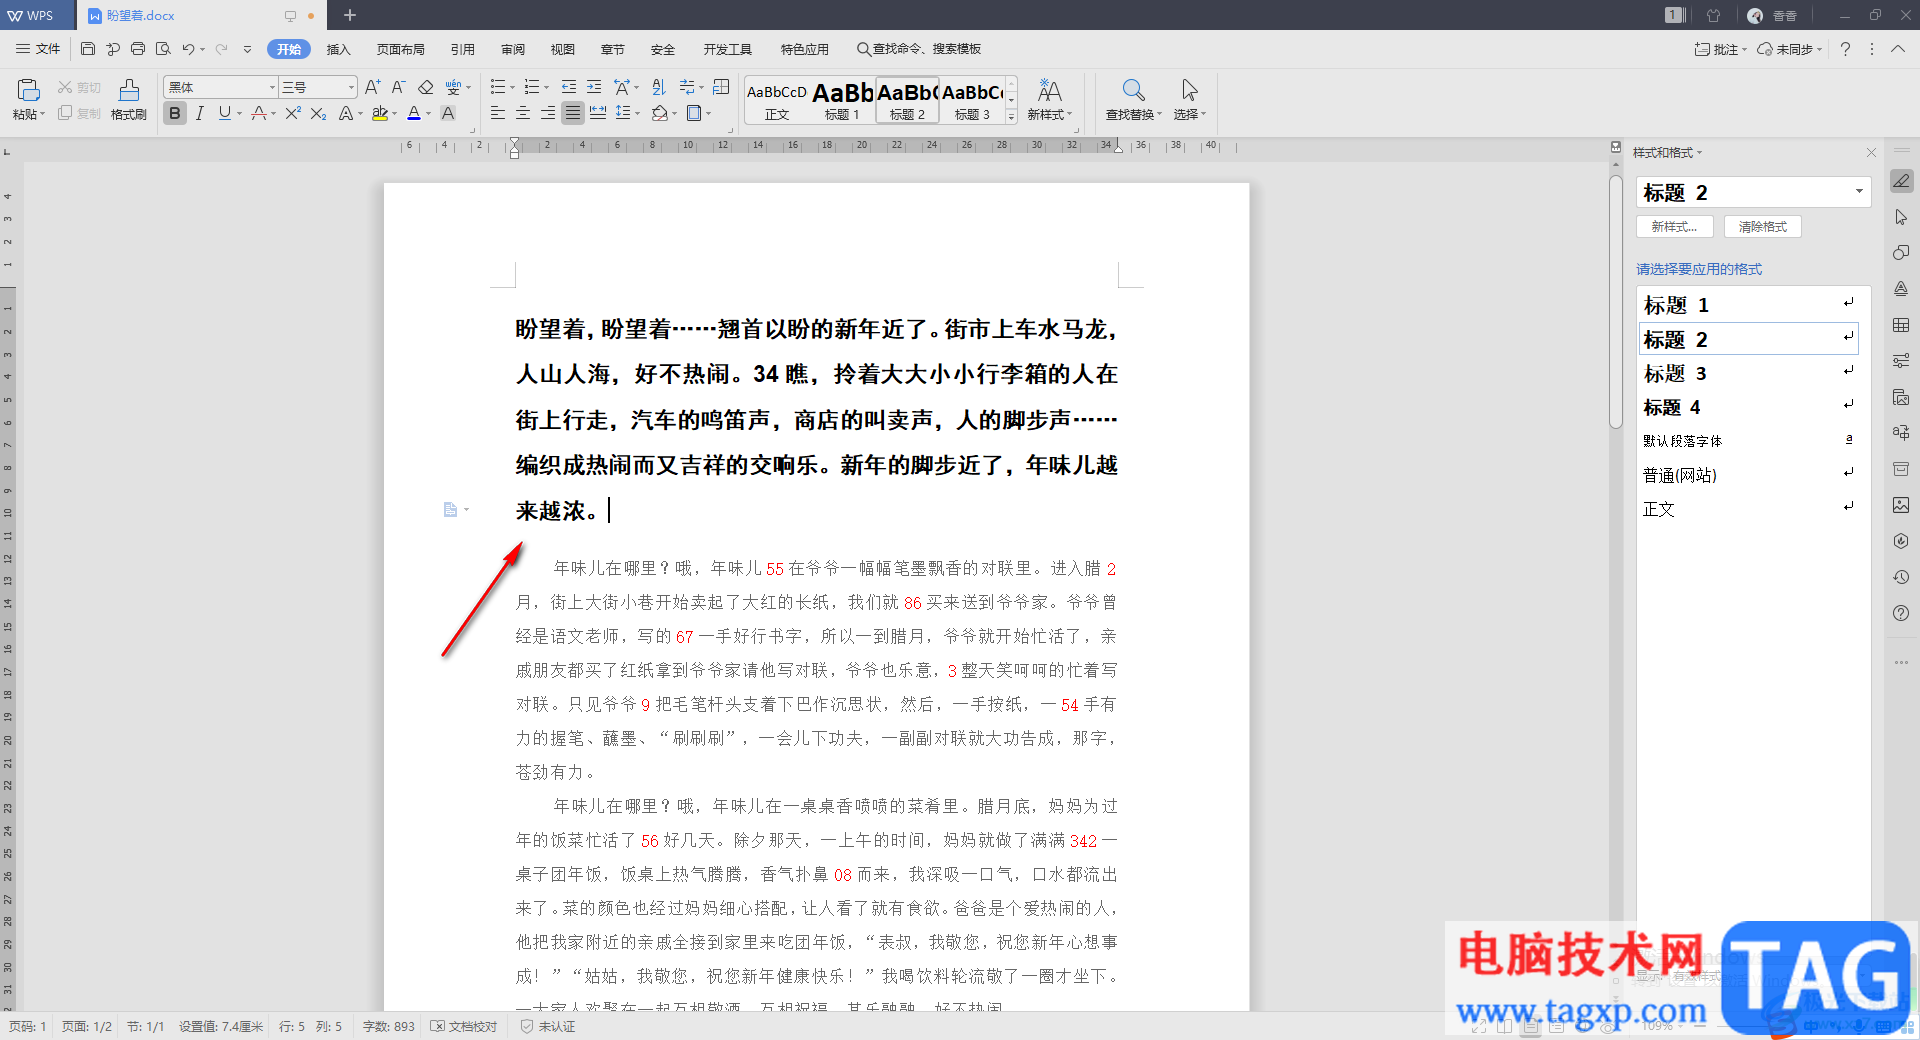The width and height of the screenshot is (1920, 1040).
Task: Undo the last action
Action: [187, 49]
